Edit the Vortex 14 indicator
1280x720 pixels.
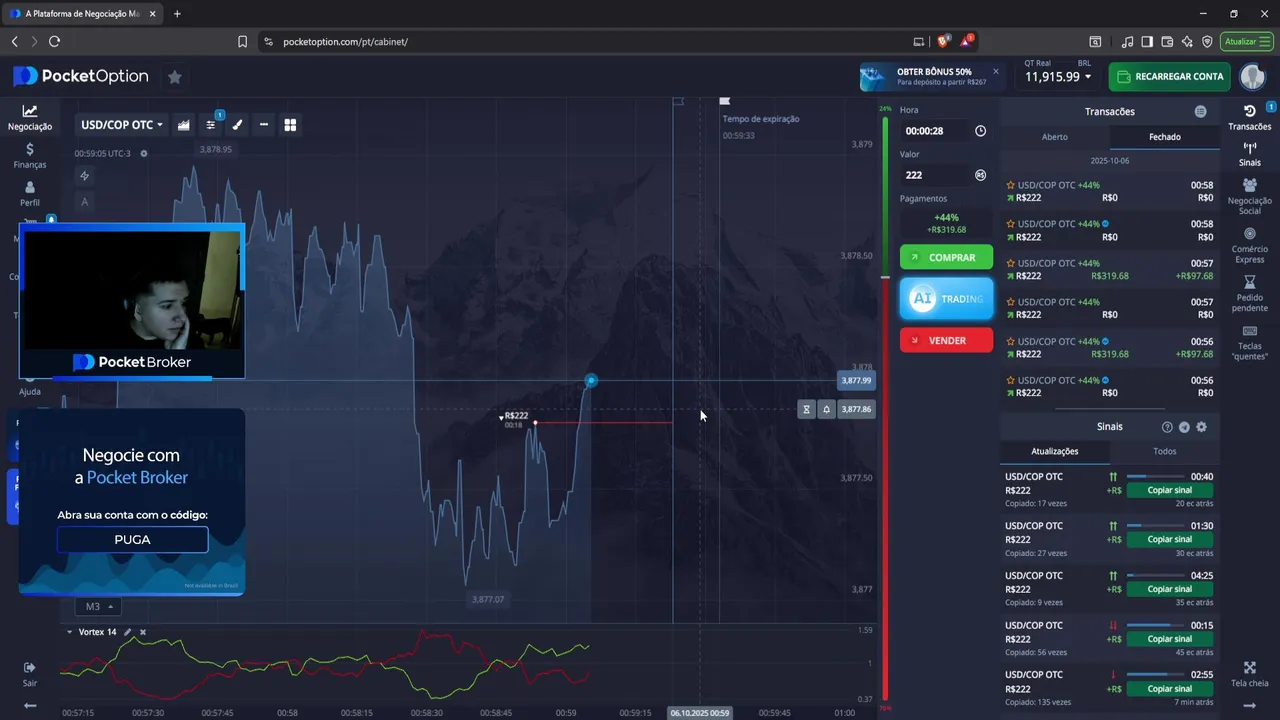click(x=127, y=632)
